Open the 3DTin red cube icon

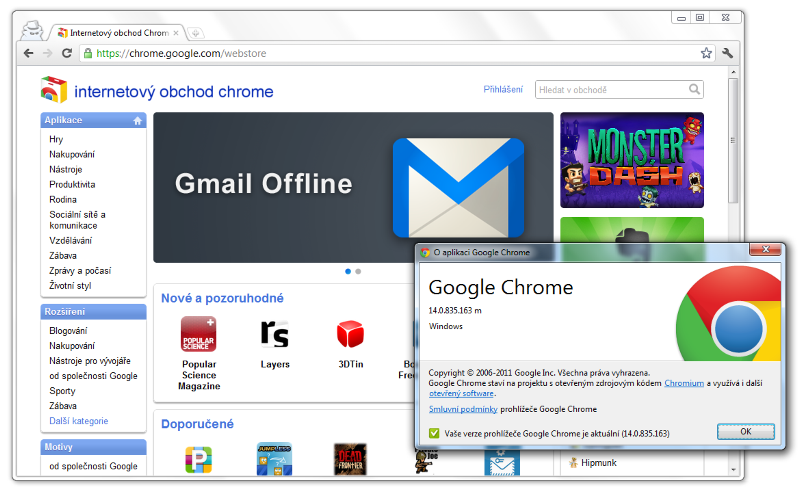point(351,334)
